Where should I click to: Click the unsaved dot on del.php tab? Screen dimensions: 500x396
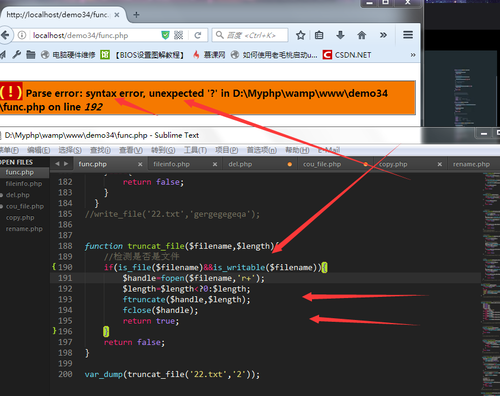[290, 164]
